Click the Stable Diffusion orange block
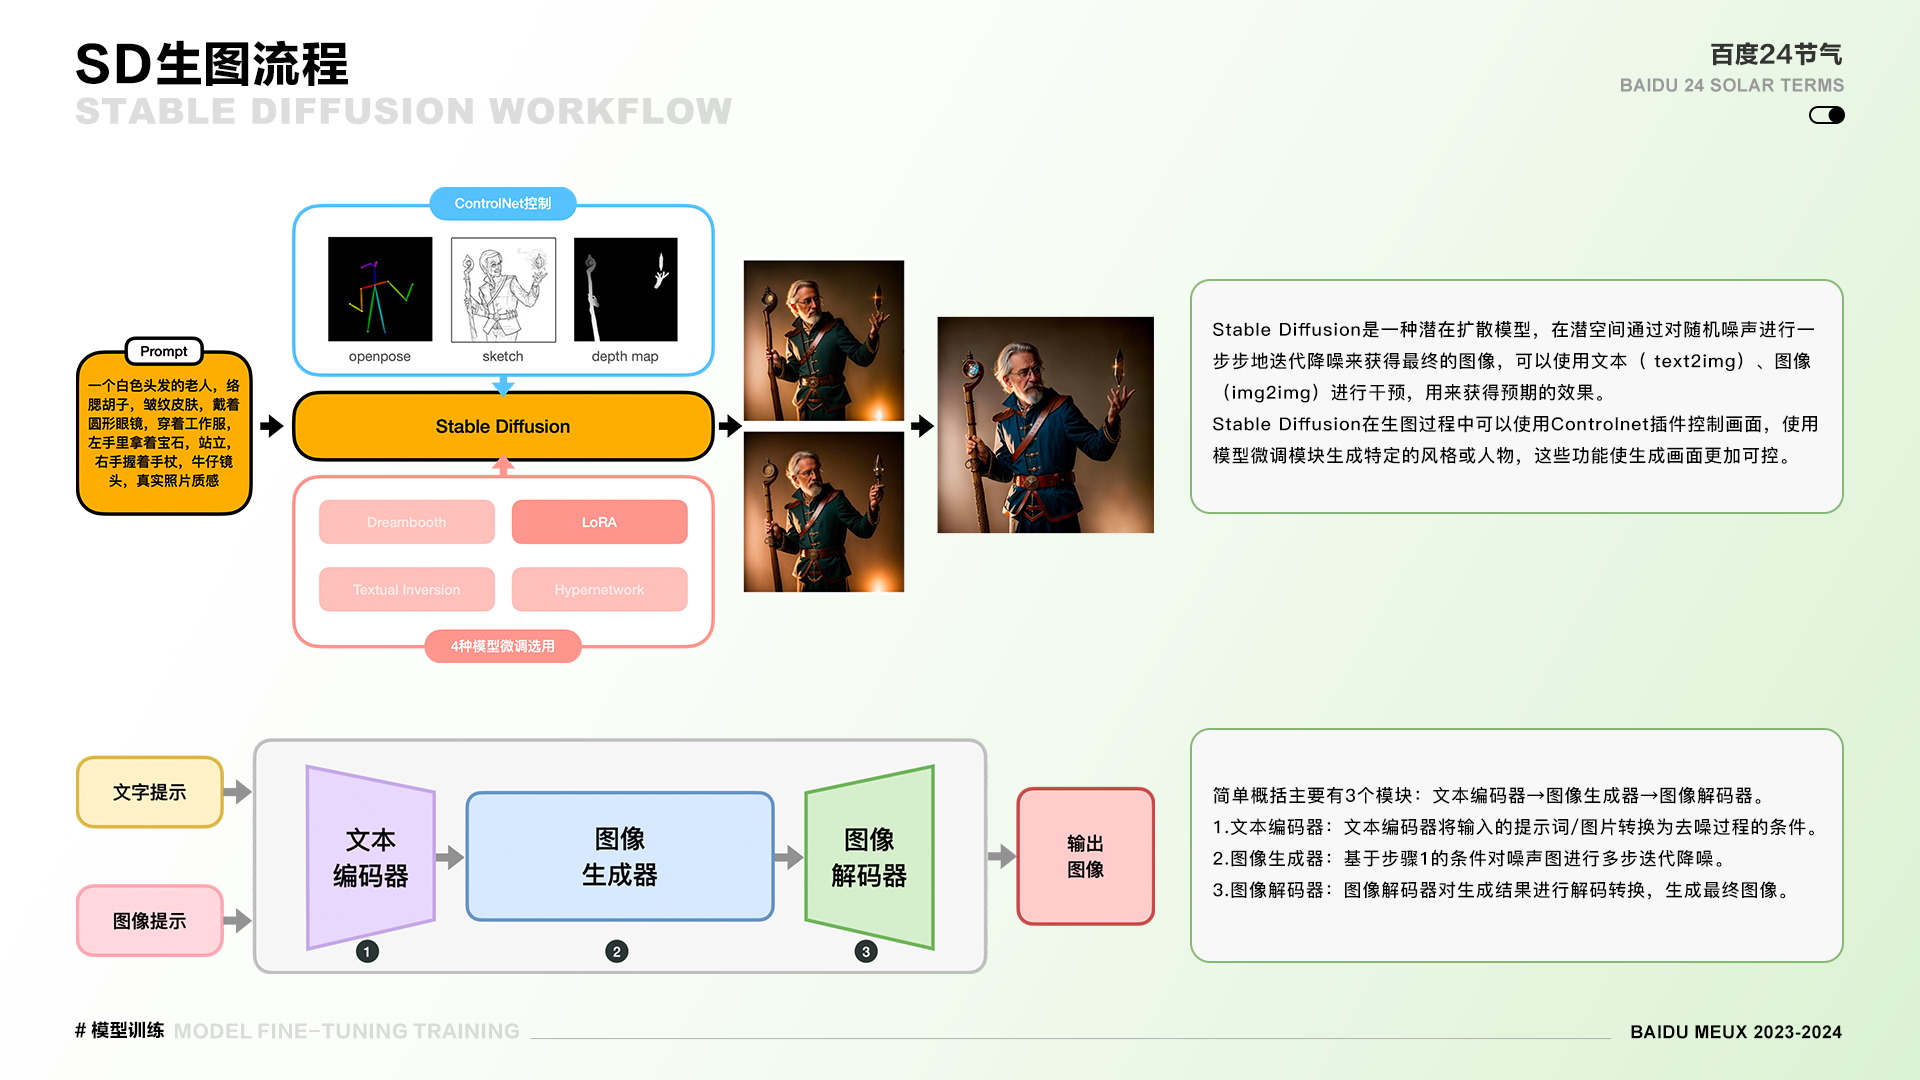The height and width of the screenshot is (1080, 1920). [503, 426]
